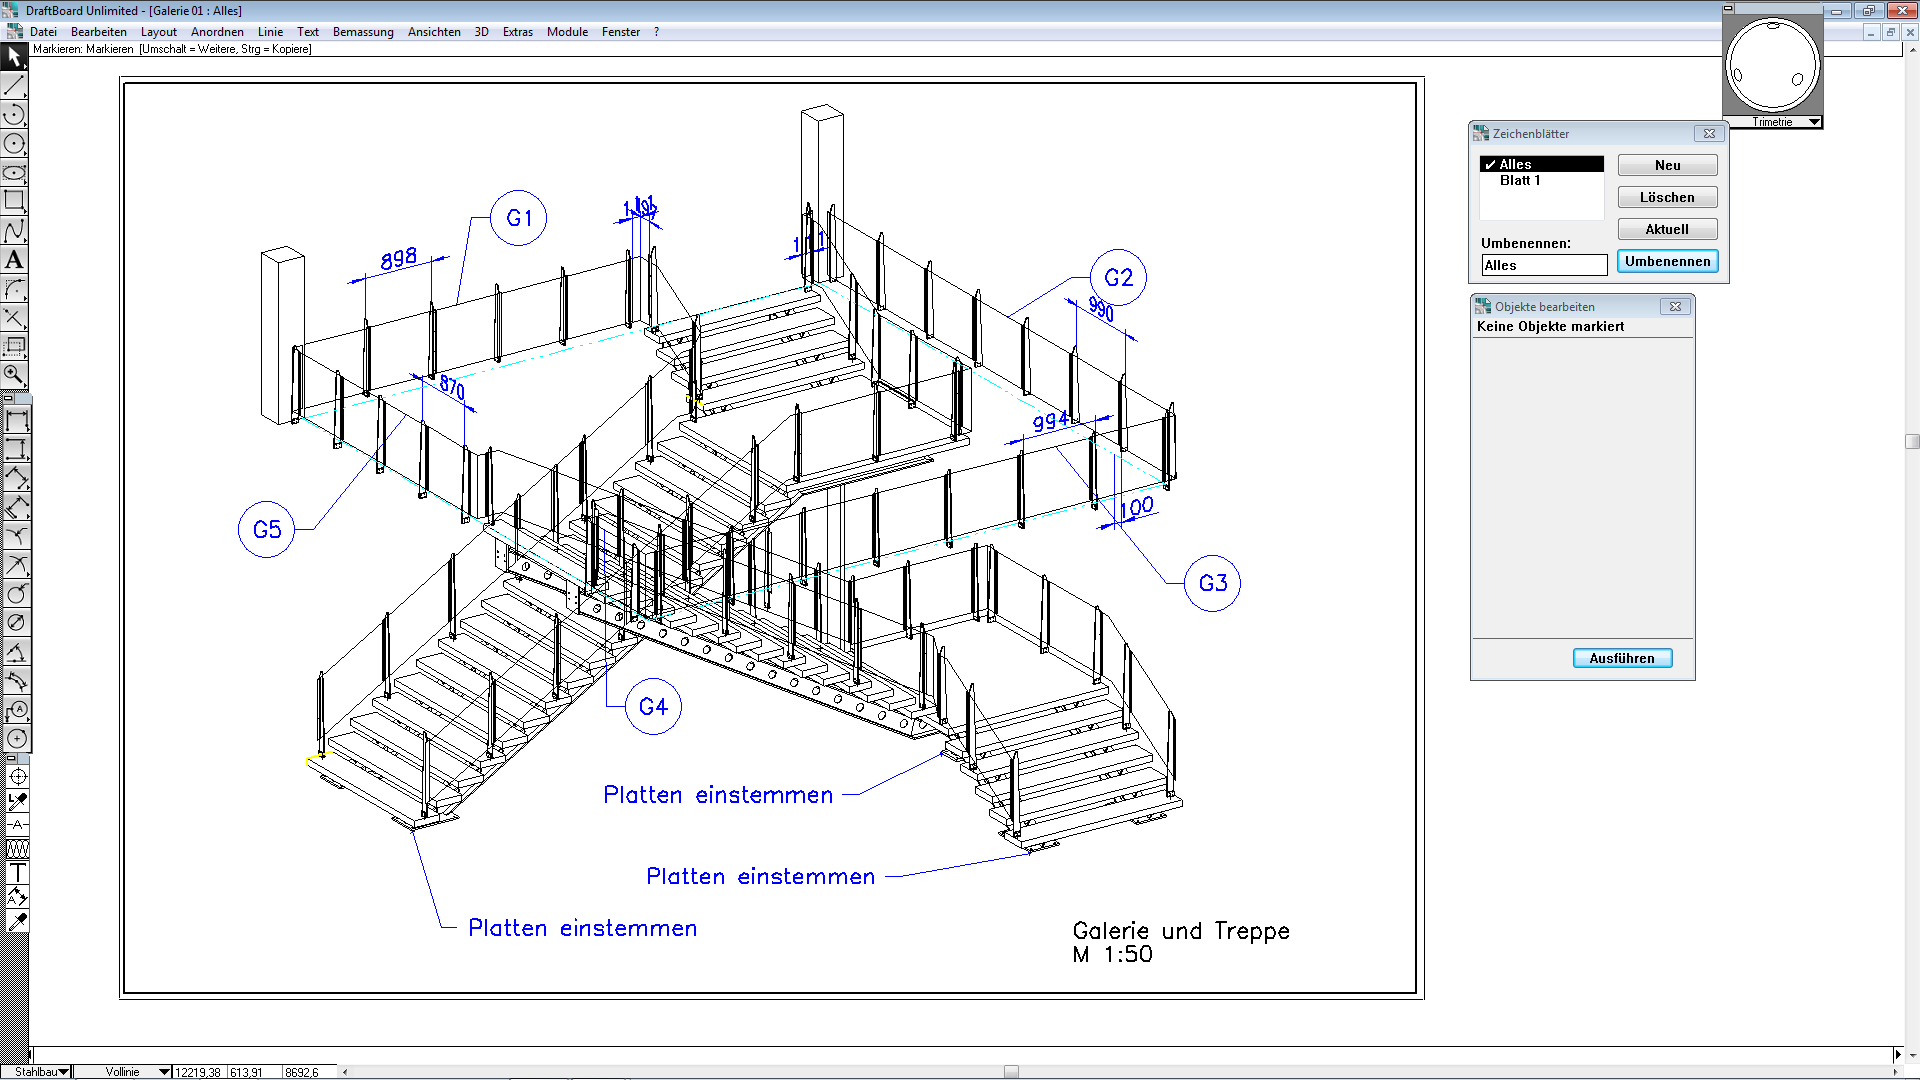Select the Zoom magnifier tool
1920x1080 pixels.
(x=14, y=375)
